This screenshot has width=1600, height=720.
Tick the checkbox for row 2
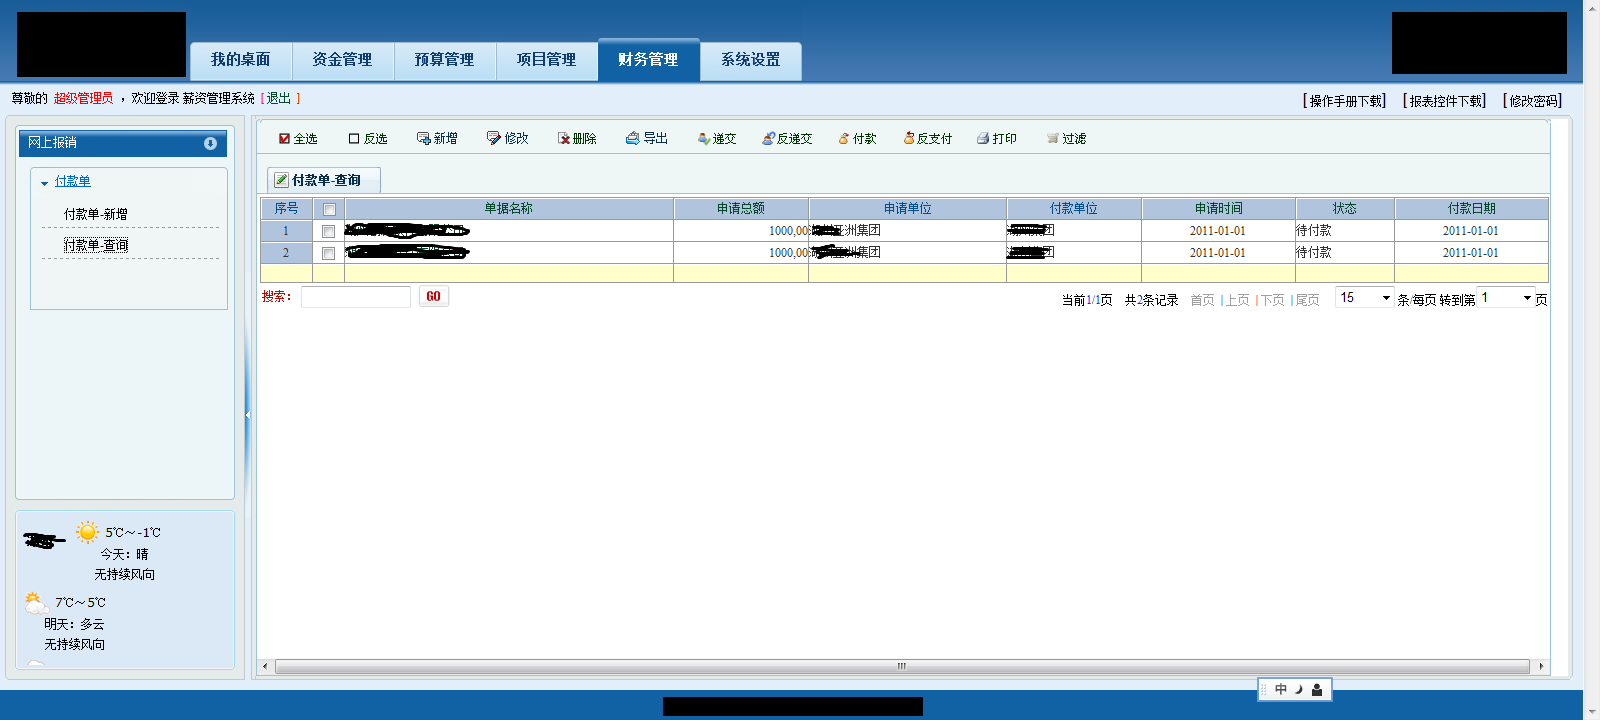pos(328,254)
